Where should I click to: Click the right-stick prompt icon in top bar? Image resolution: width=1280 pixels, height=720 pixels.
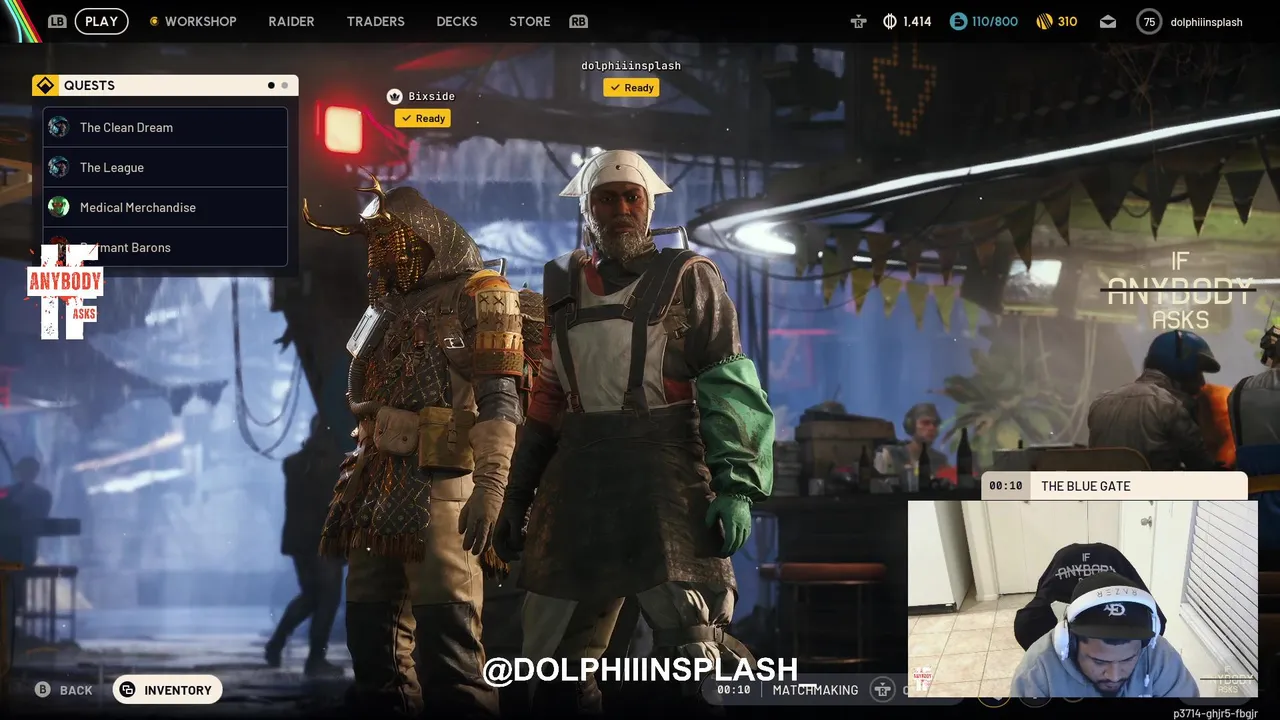click(858, 21)
